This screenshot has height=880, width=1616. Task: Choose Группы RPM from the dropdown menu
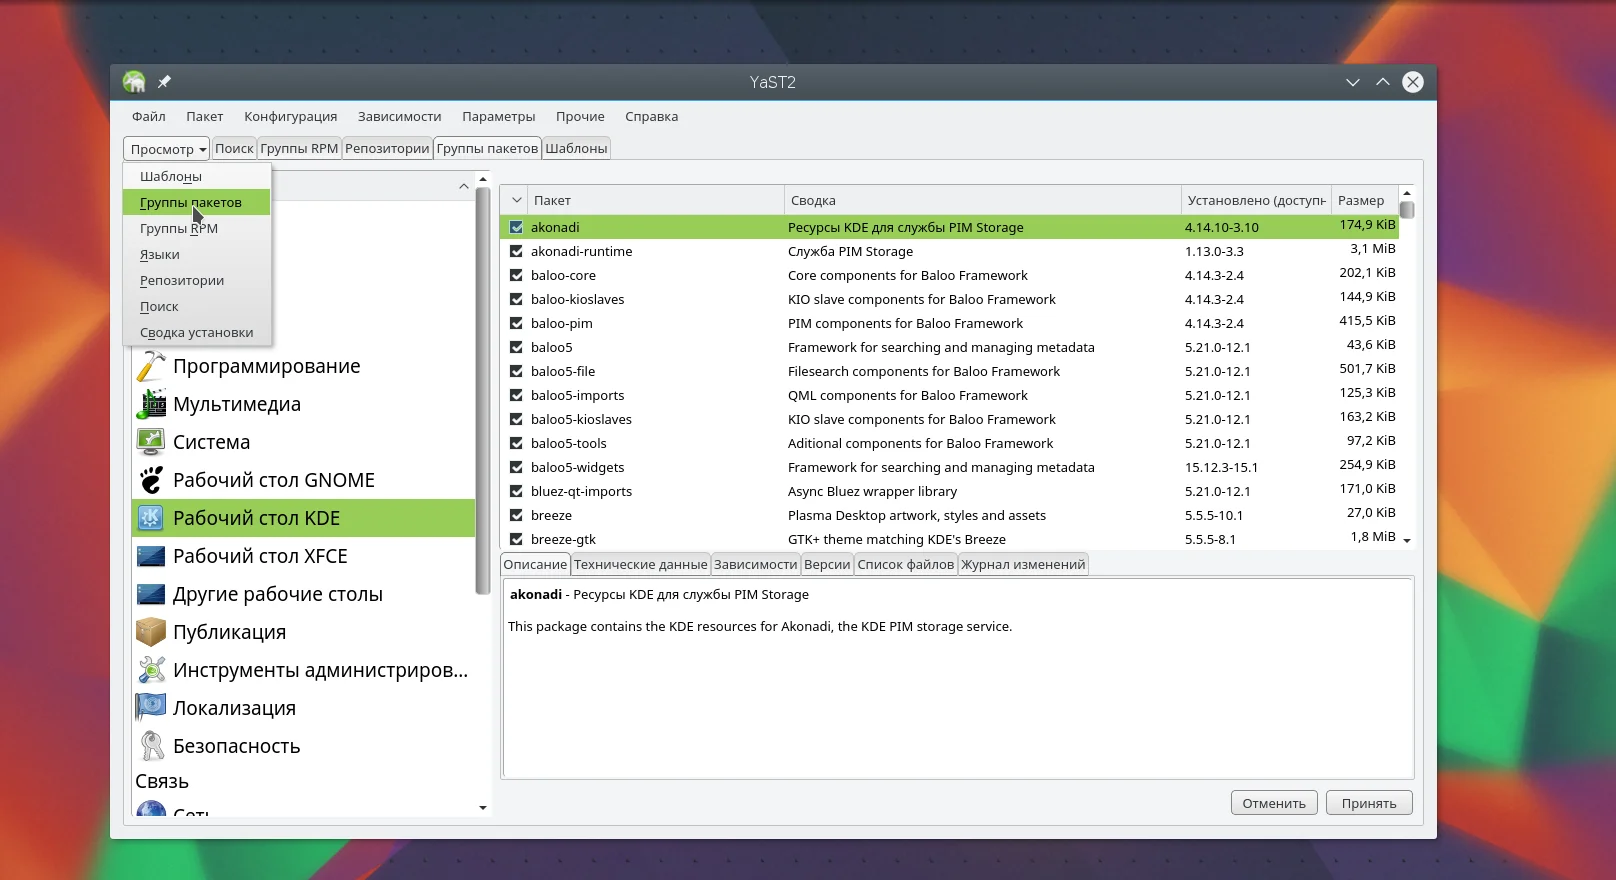[179, 228]
